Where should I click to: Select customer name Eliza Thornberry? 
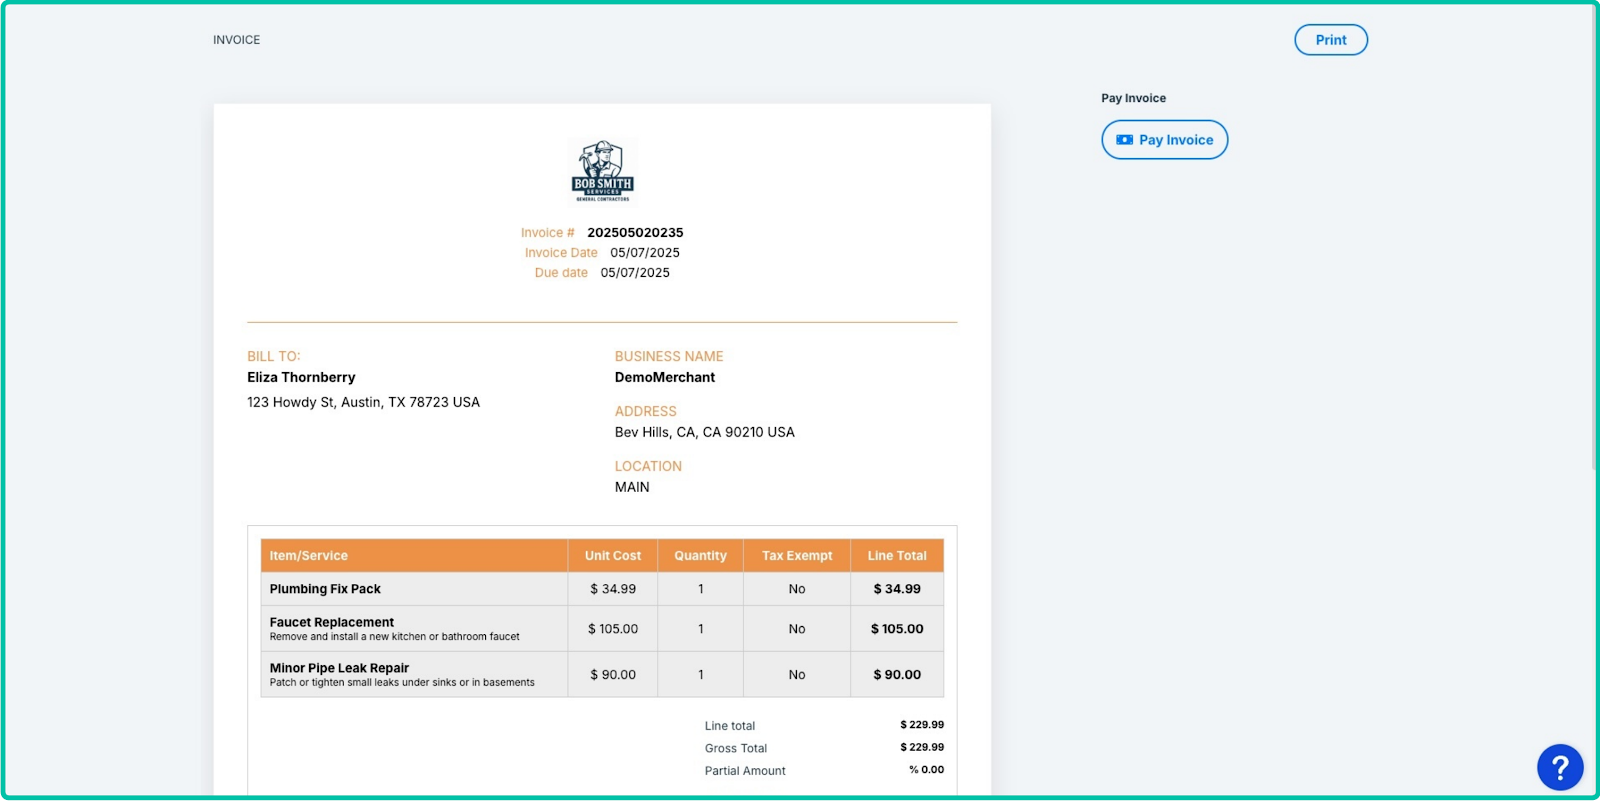click(x=301, y=378)
